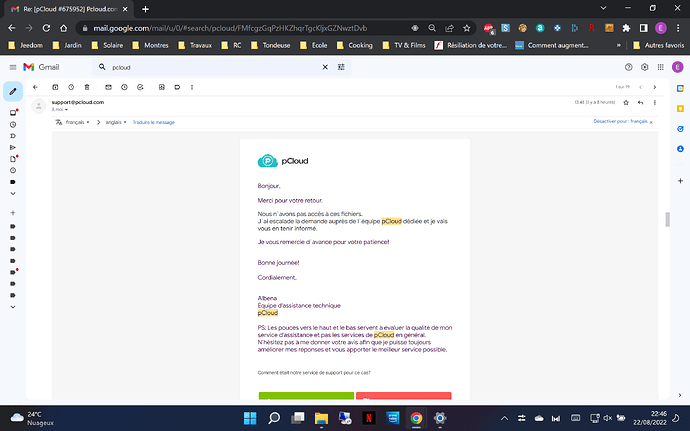Viewport: 690px width, 431px height.
Task: Open message three-dot more options
Action: tap(655, 103)
